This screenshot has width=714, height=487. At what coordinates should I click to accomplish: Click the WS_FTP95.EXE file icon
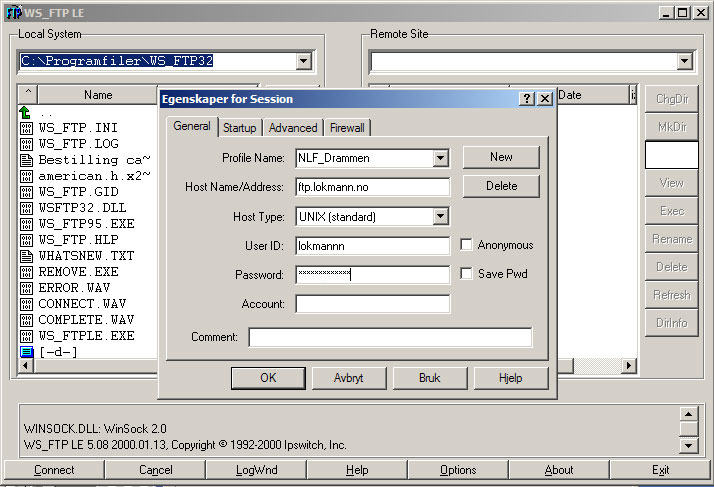coord(27,224)
